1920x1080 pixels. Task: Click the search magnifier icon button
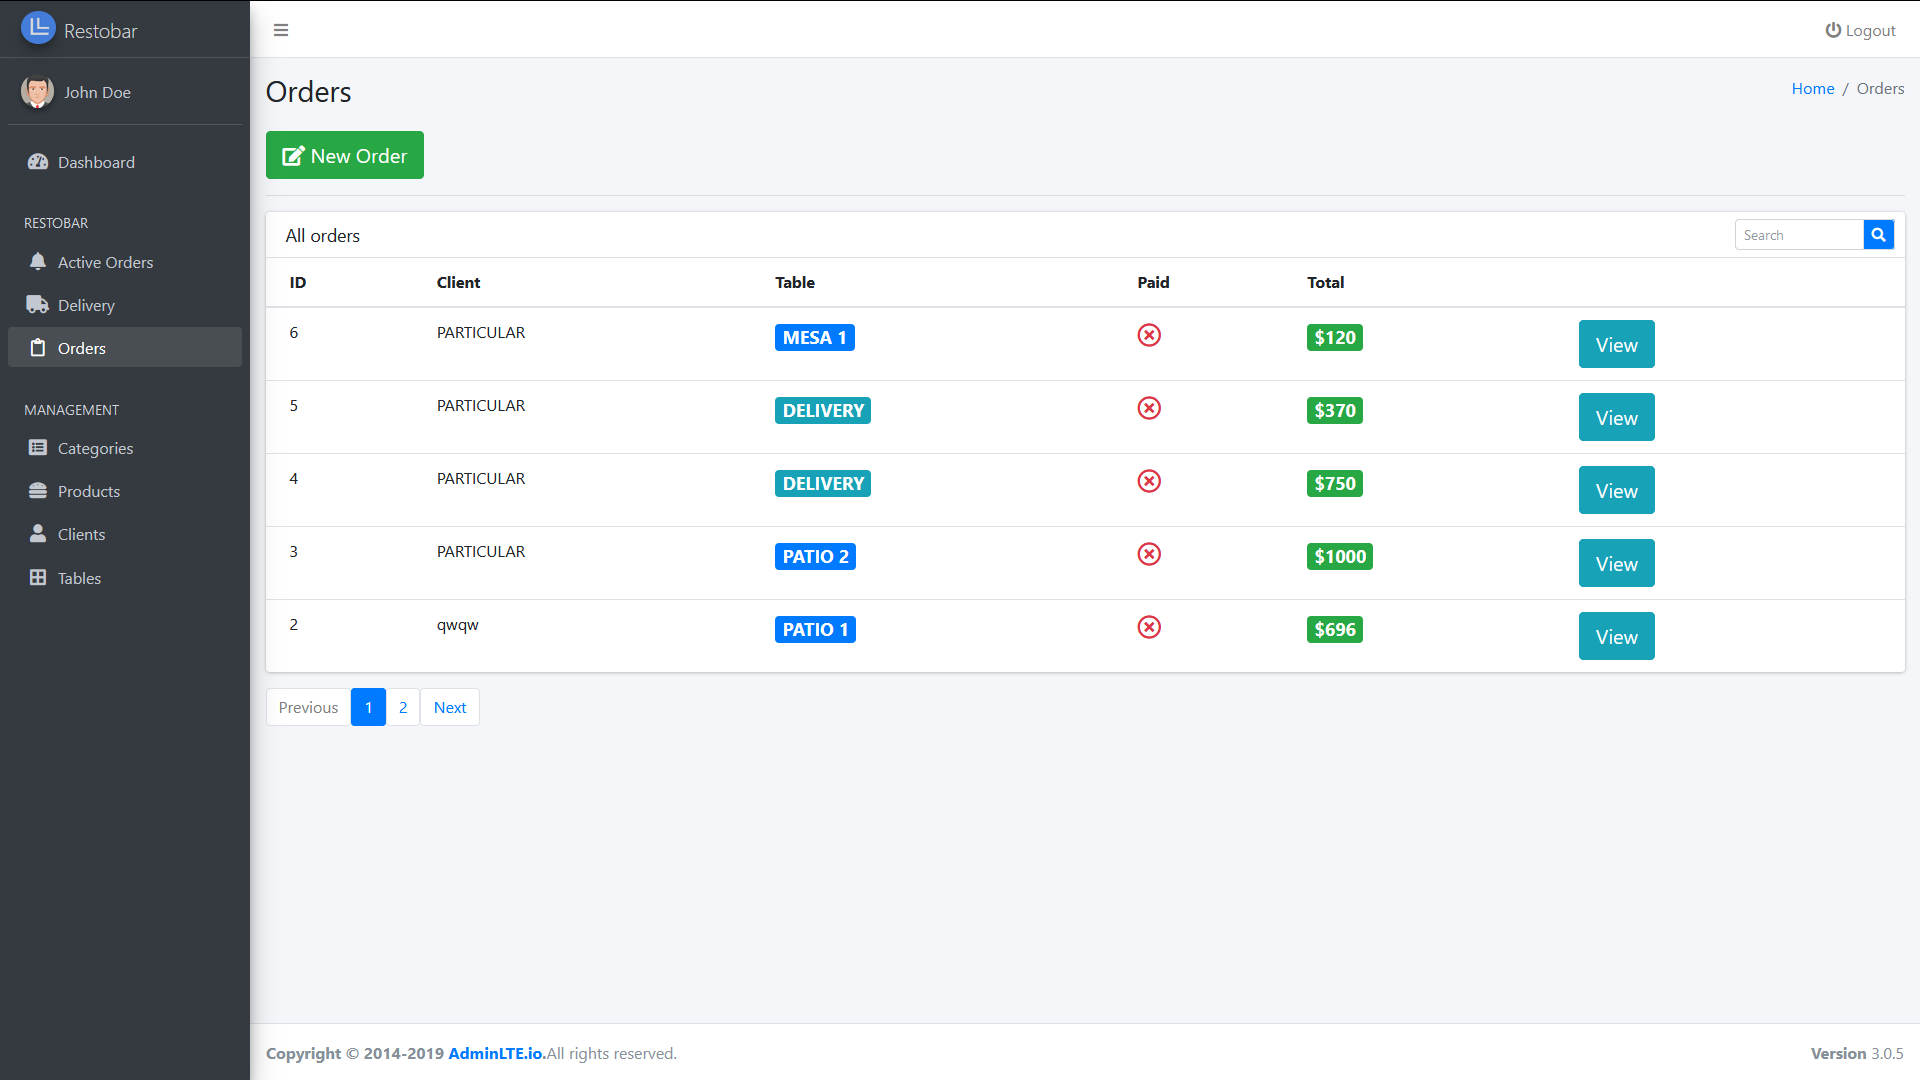point(1878,235)
